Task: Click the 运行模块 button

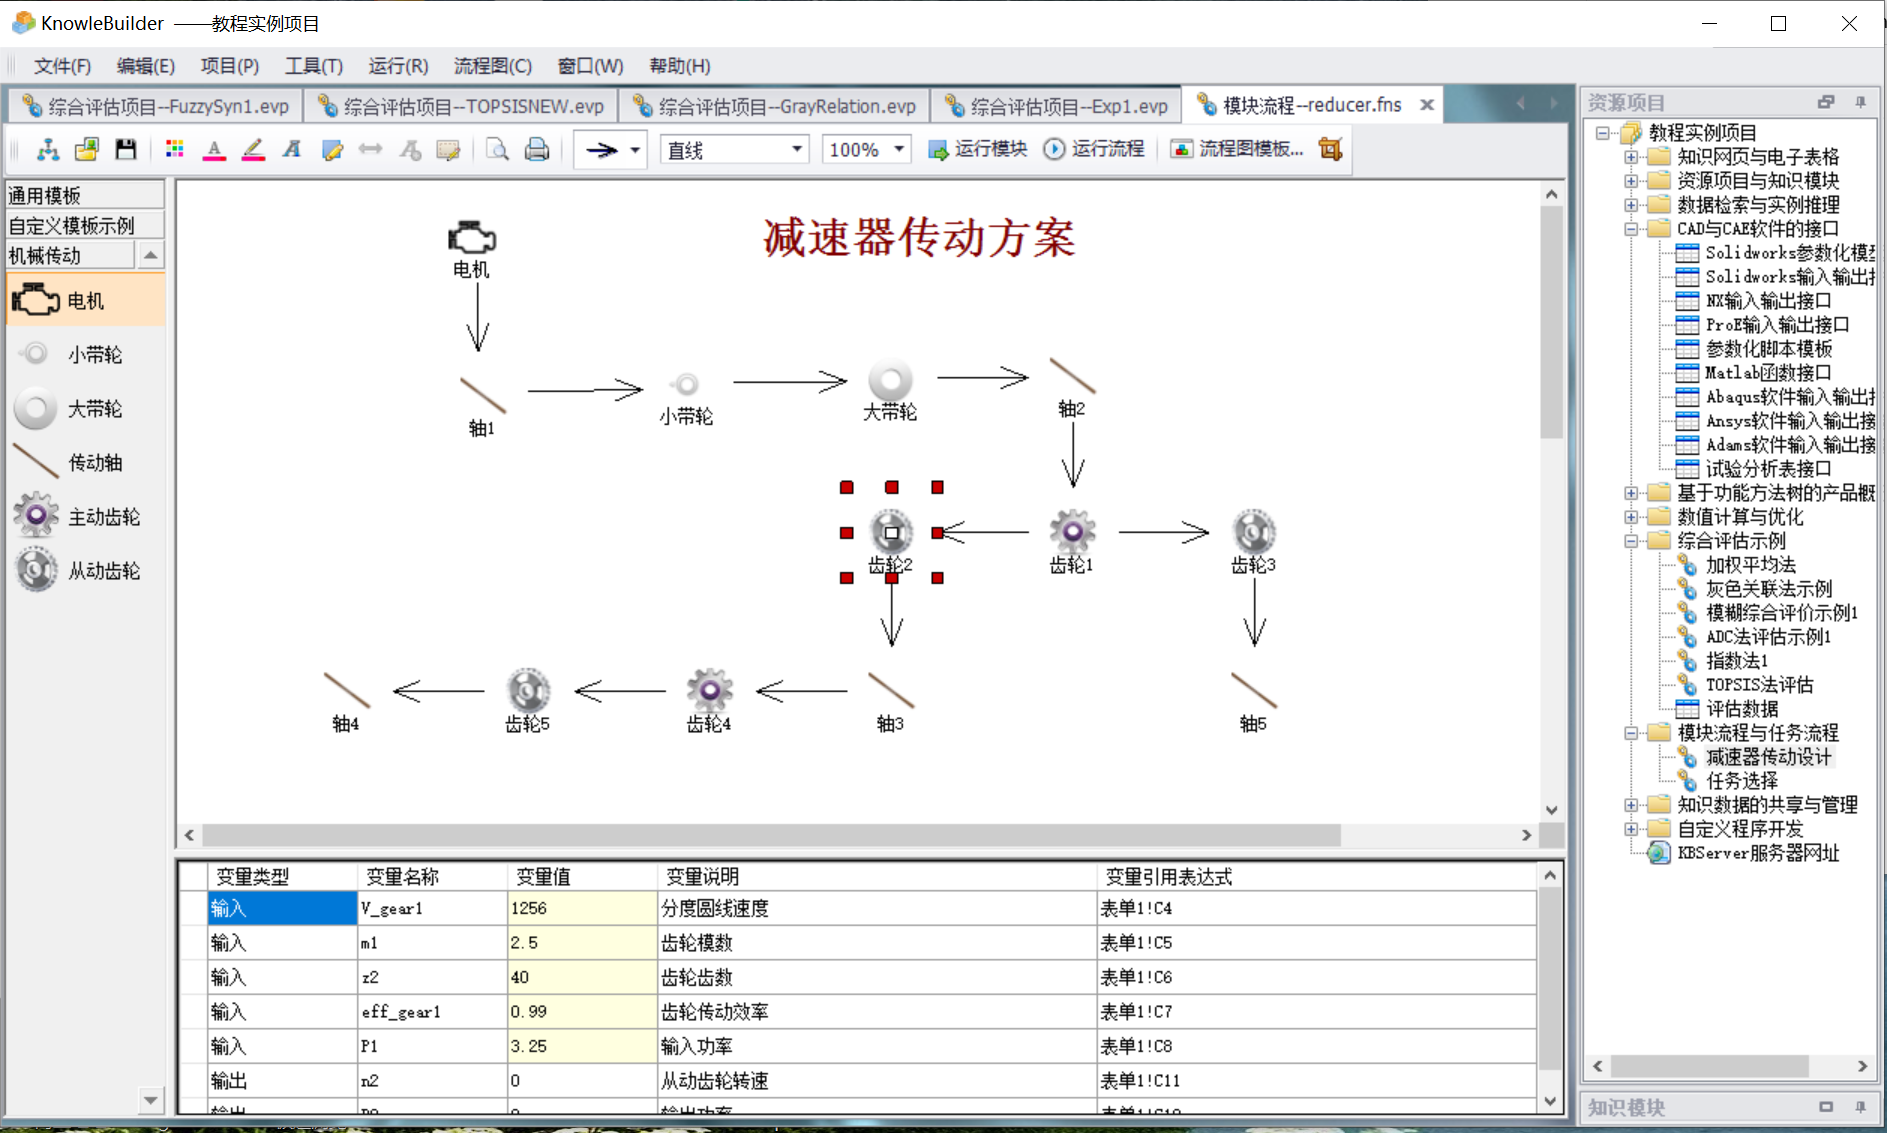Action: (978, 149)
